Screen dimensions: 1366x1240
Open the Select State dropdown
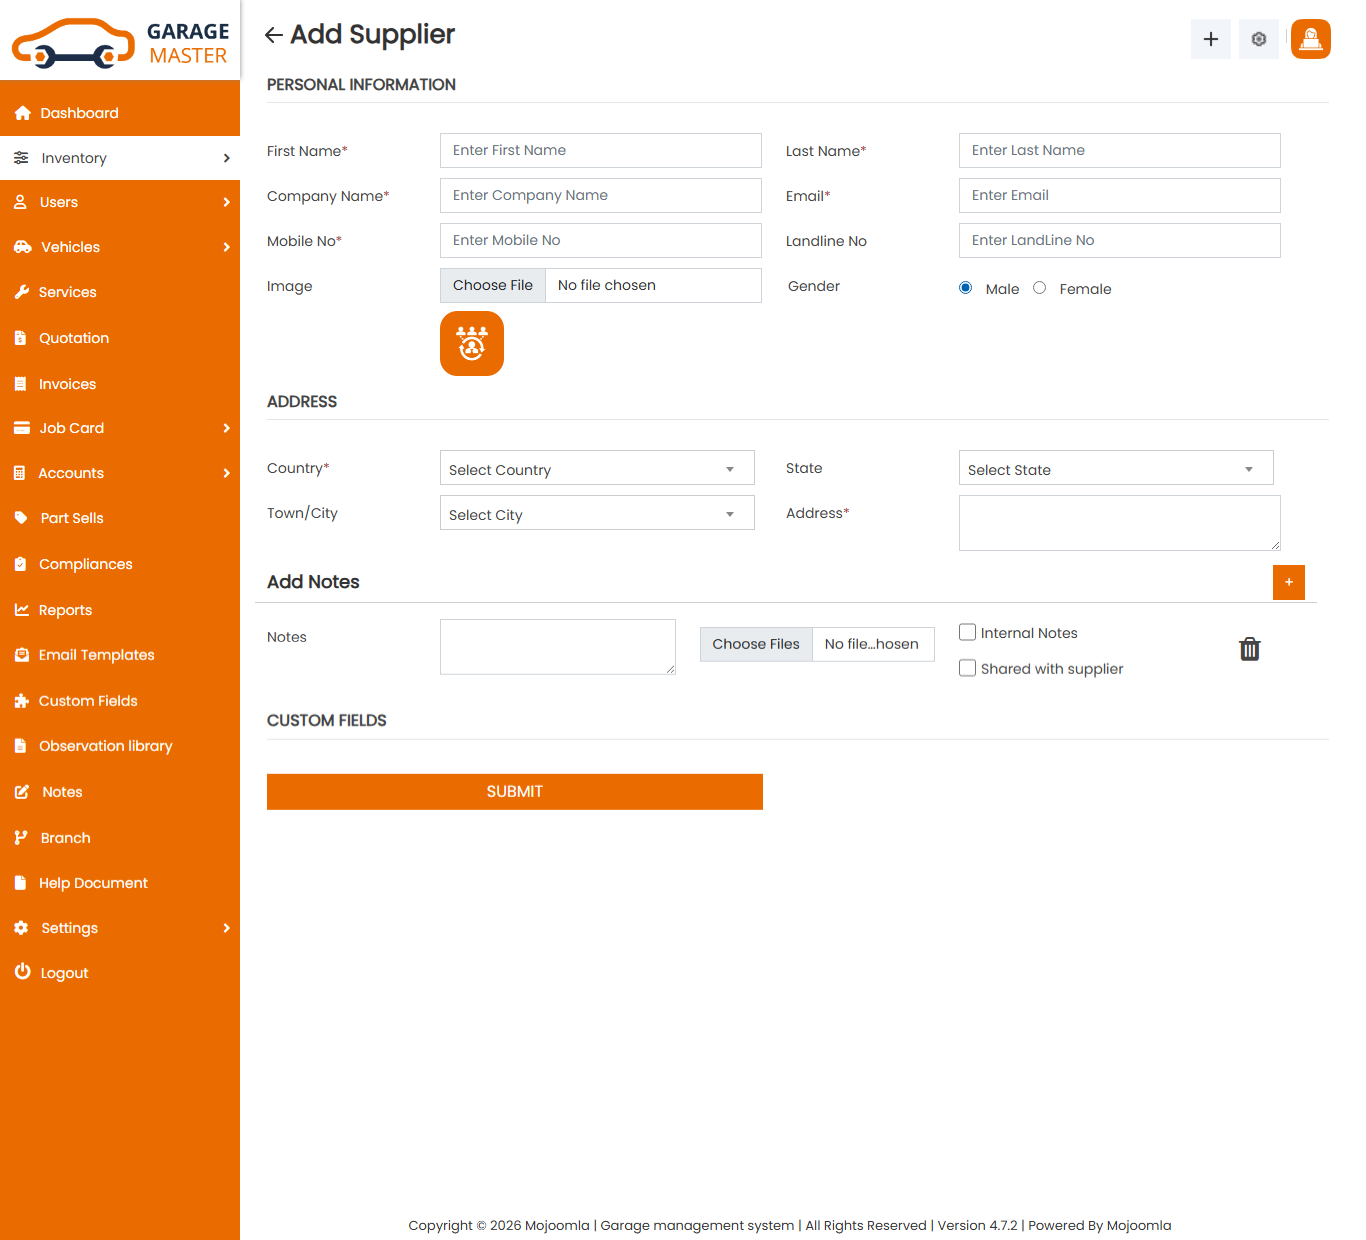click(x=1115, y=468)
